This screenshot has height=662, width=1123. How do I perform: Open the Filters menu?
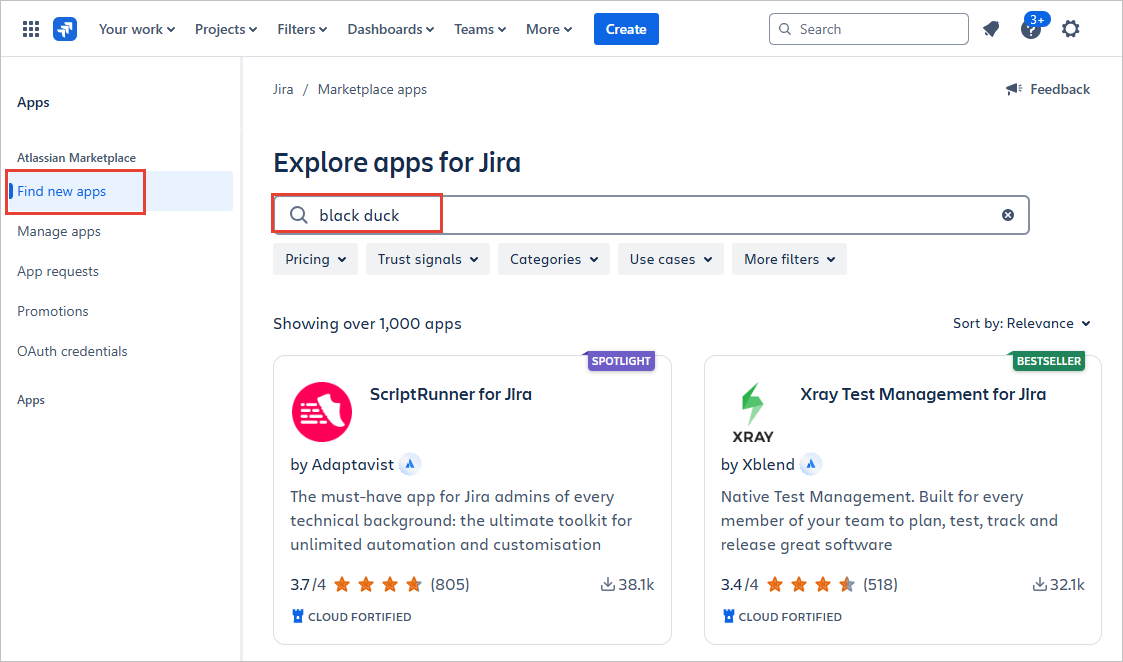point(302,29)
